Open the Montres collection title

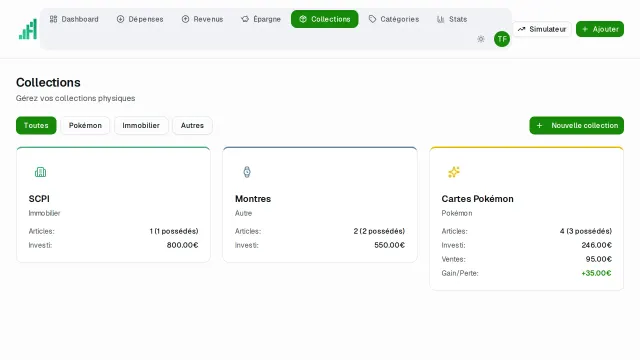coord(253,199)
